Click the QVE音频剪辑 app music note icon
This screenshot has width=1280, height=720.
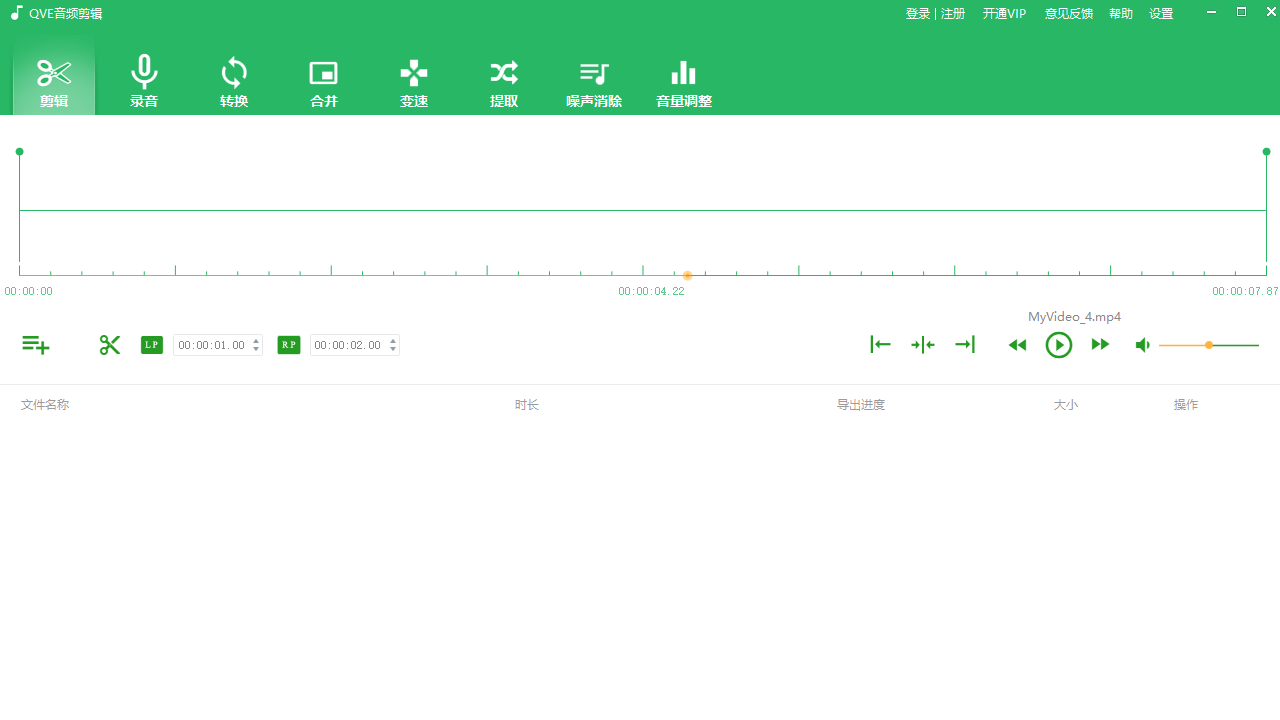tap(16, 14)
